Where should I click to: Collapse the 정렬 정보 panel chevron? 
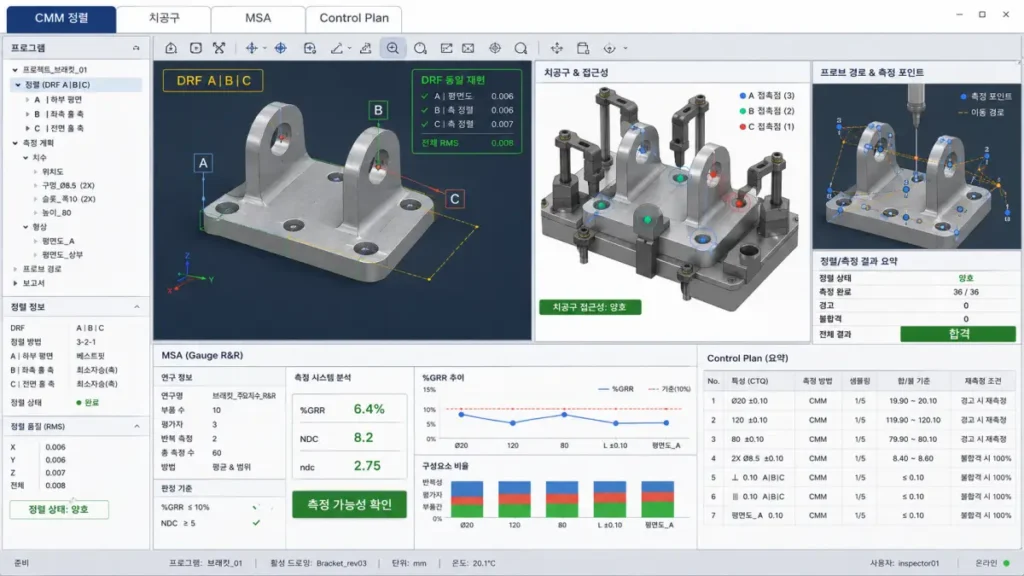click(136, 307)
